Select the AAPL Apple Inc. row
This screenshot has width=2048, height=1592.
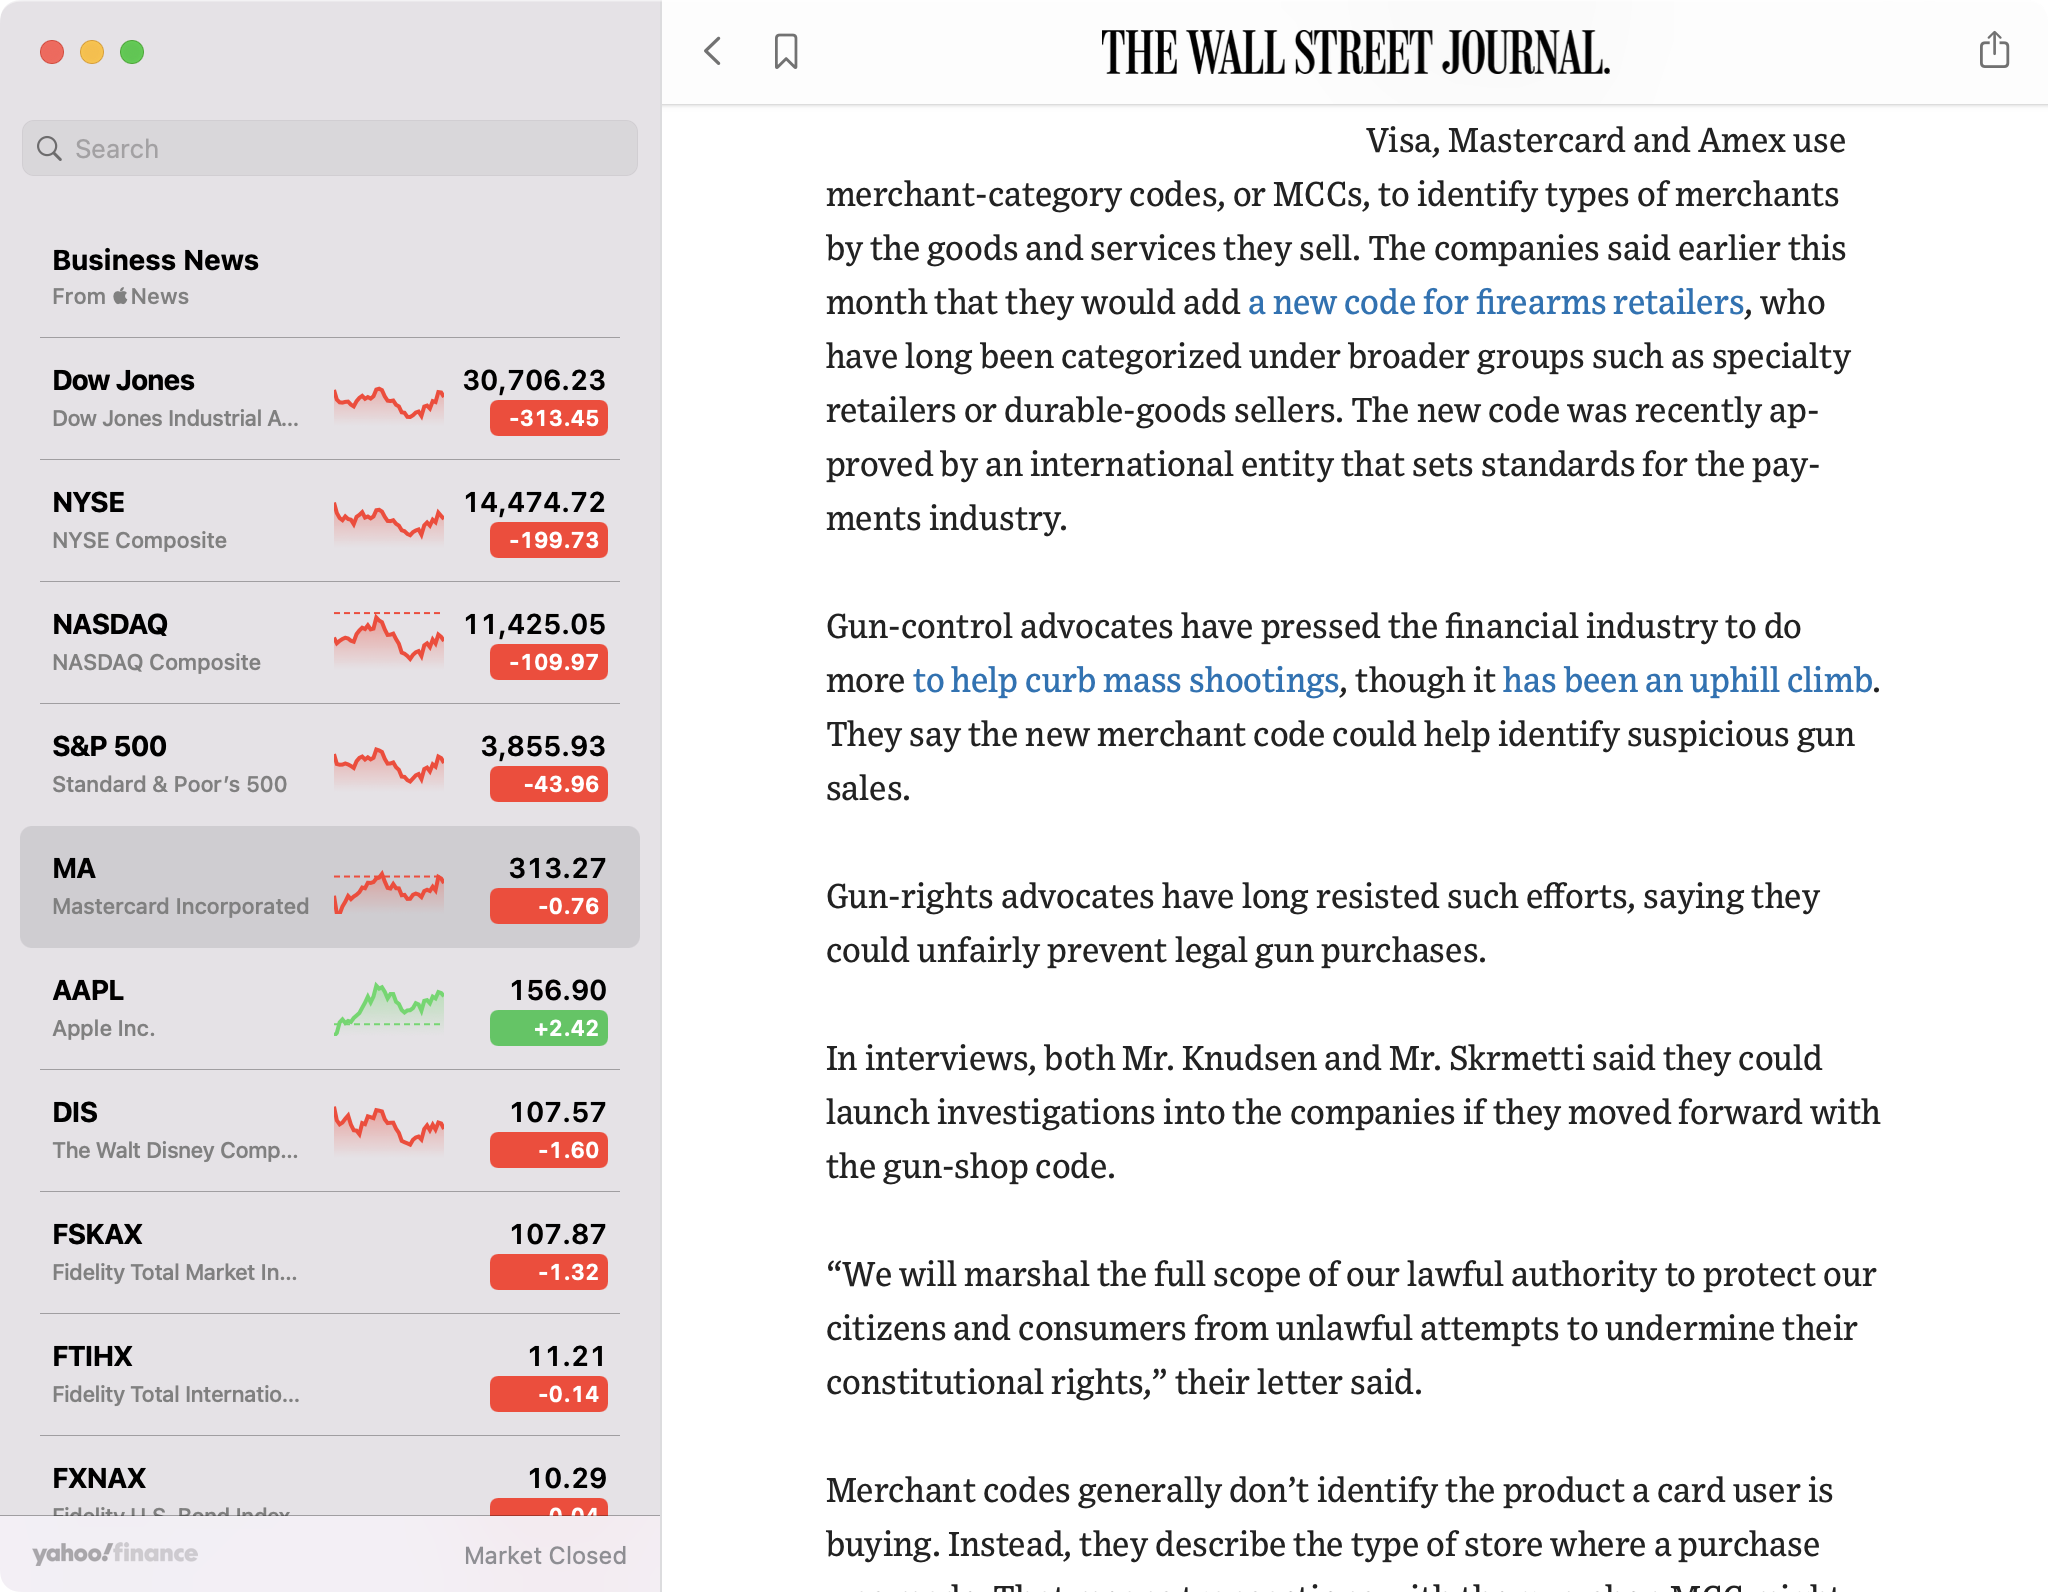(x=330, y=1009)
